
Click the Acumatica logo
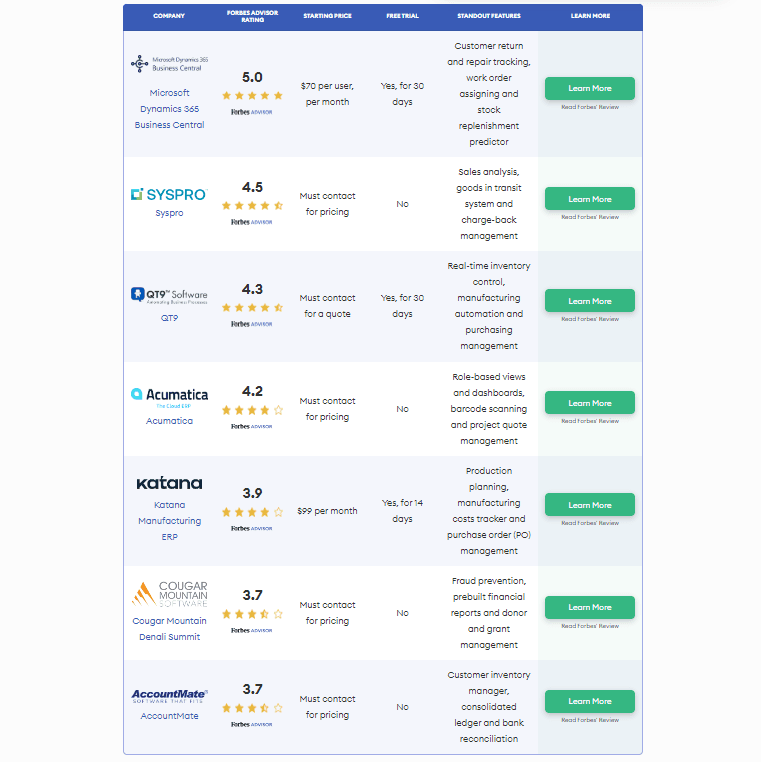coord(169,396)
